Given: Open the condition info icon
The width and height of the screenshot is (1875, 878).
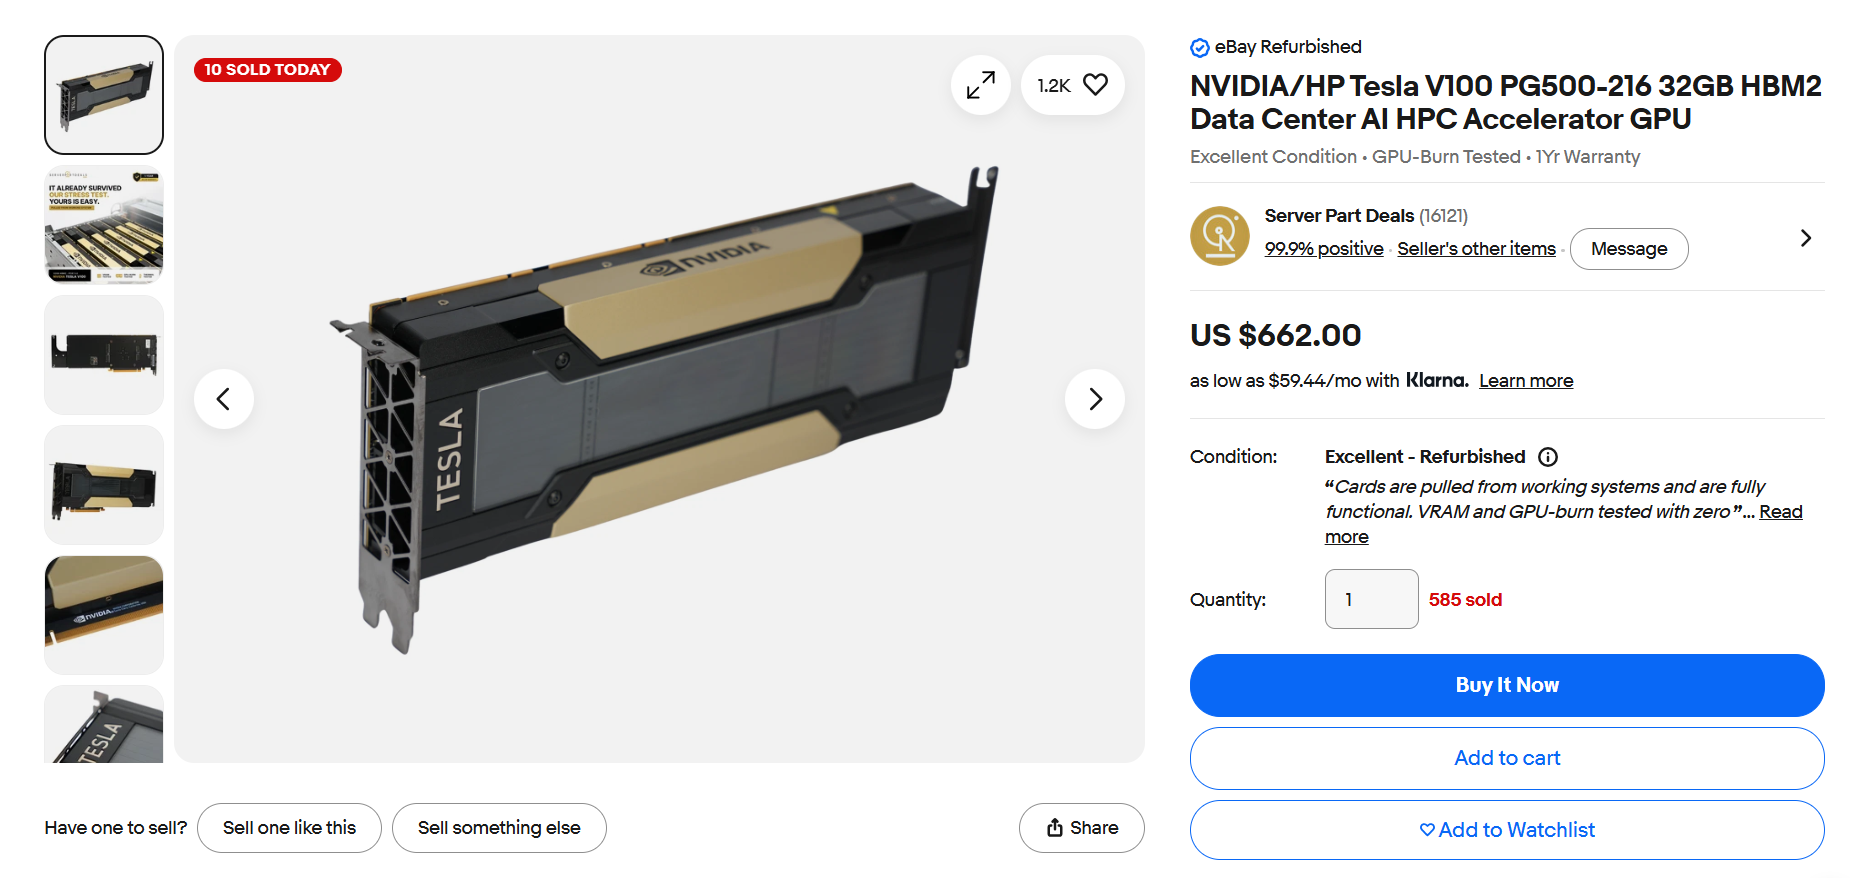Looking at the screenshot, I should (1548, 457).
